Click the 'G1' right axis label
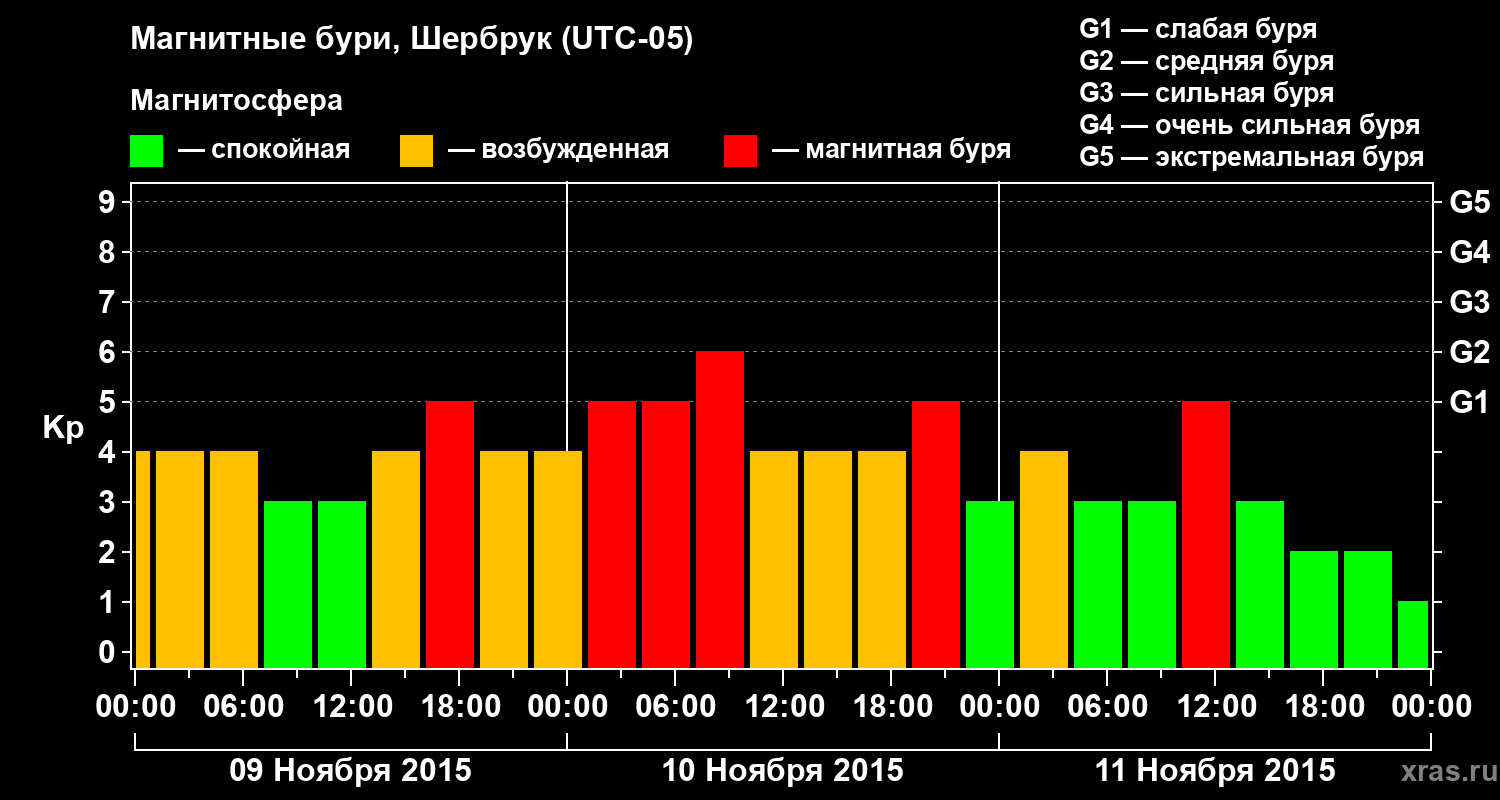Image resolution: width=1500 pixels, height=800 pixels. tap(1469, 402)
